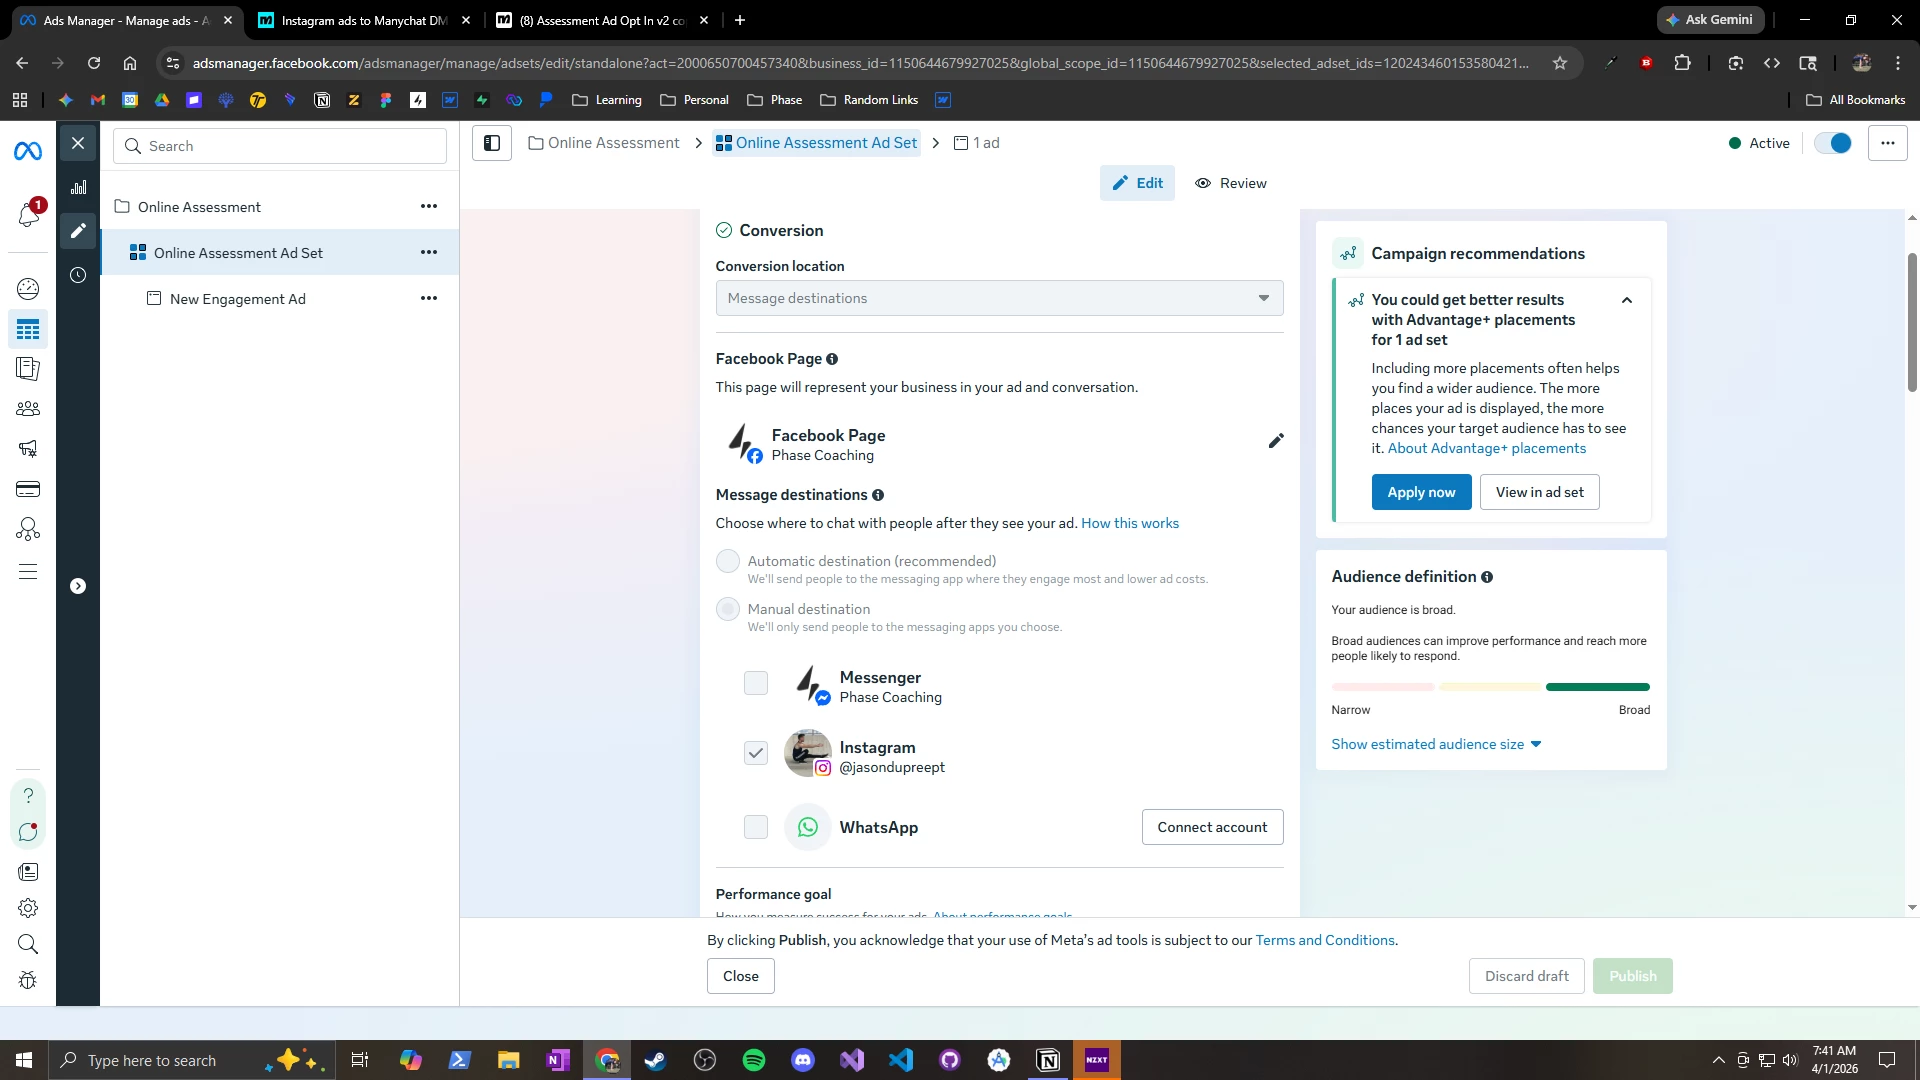Open Audiences icon in left sidebar

[28, 409]
